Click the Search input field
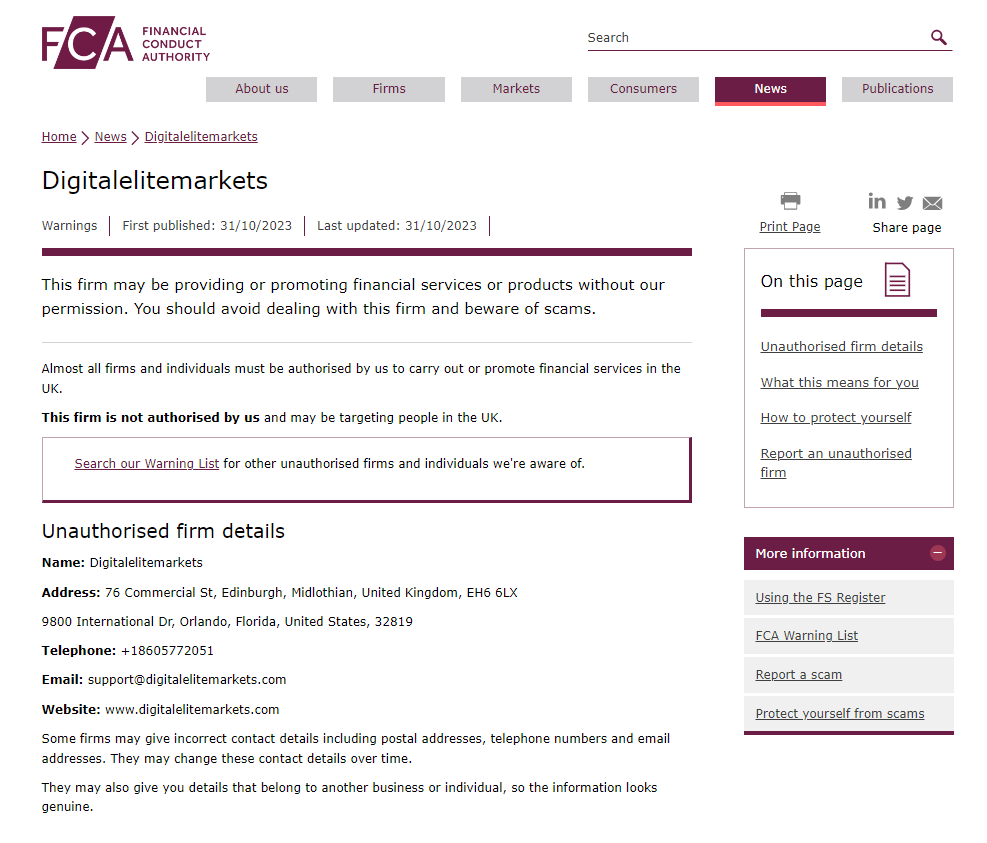Image resolution: width=987 pixels, height=843 pixels. 755,38
